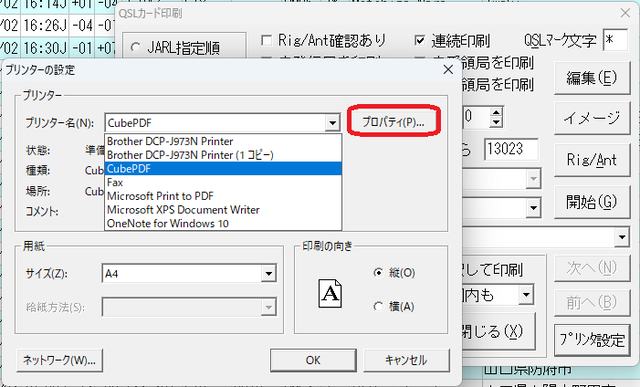The image size is (640, 387).
Task: Click the page orientation preview icon
Action: (x=330, y=293)
